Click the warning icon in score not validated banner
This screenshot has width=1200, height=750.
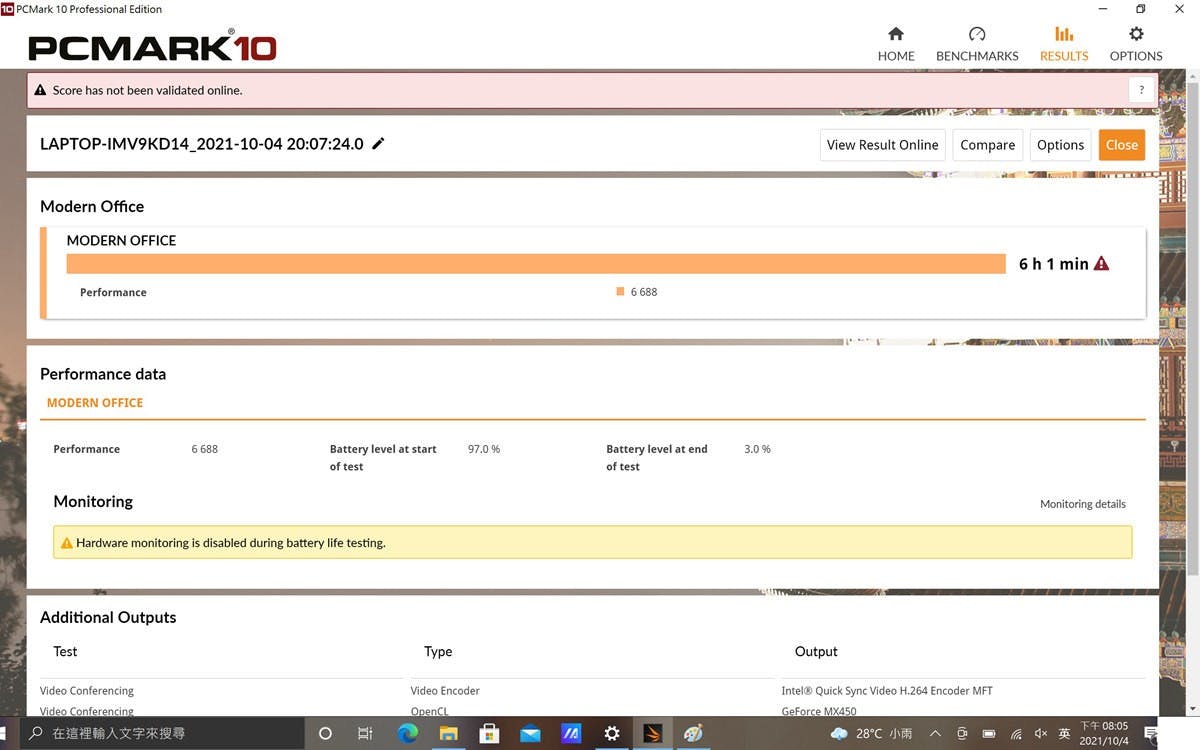pos(40,90)
